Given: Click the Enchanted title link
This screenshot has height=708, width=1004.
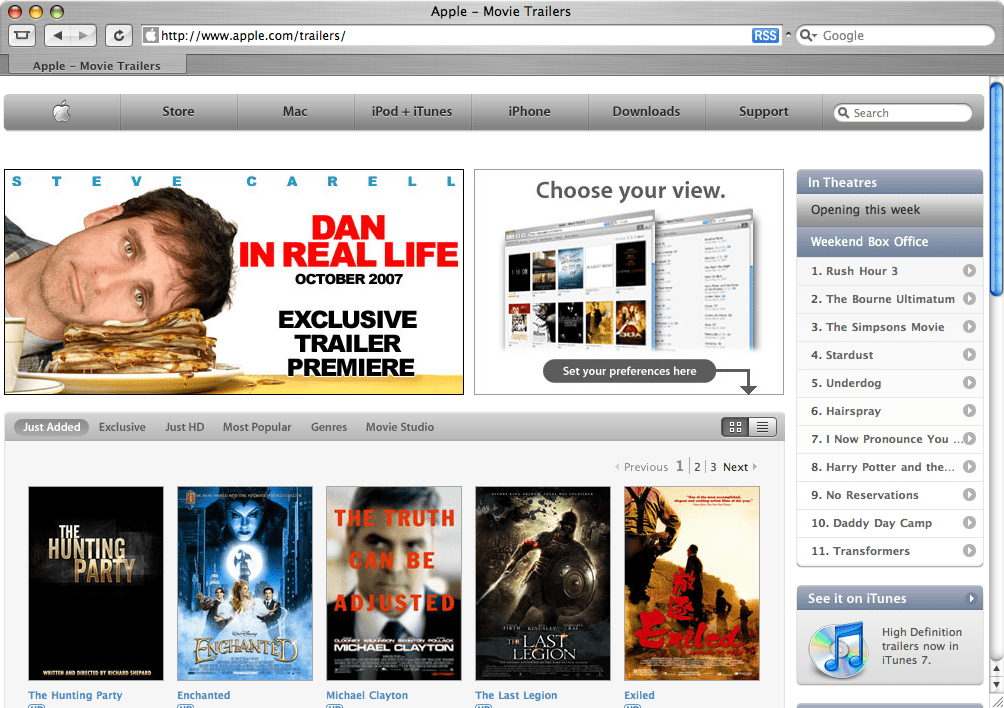Looking at the screenshot, I should pos(204,695).
